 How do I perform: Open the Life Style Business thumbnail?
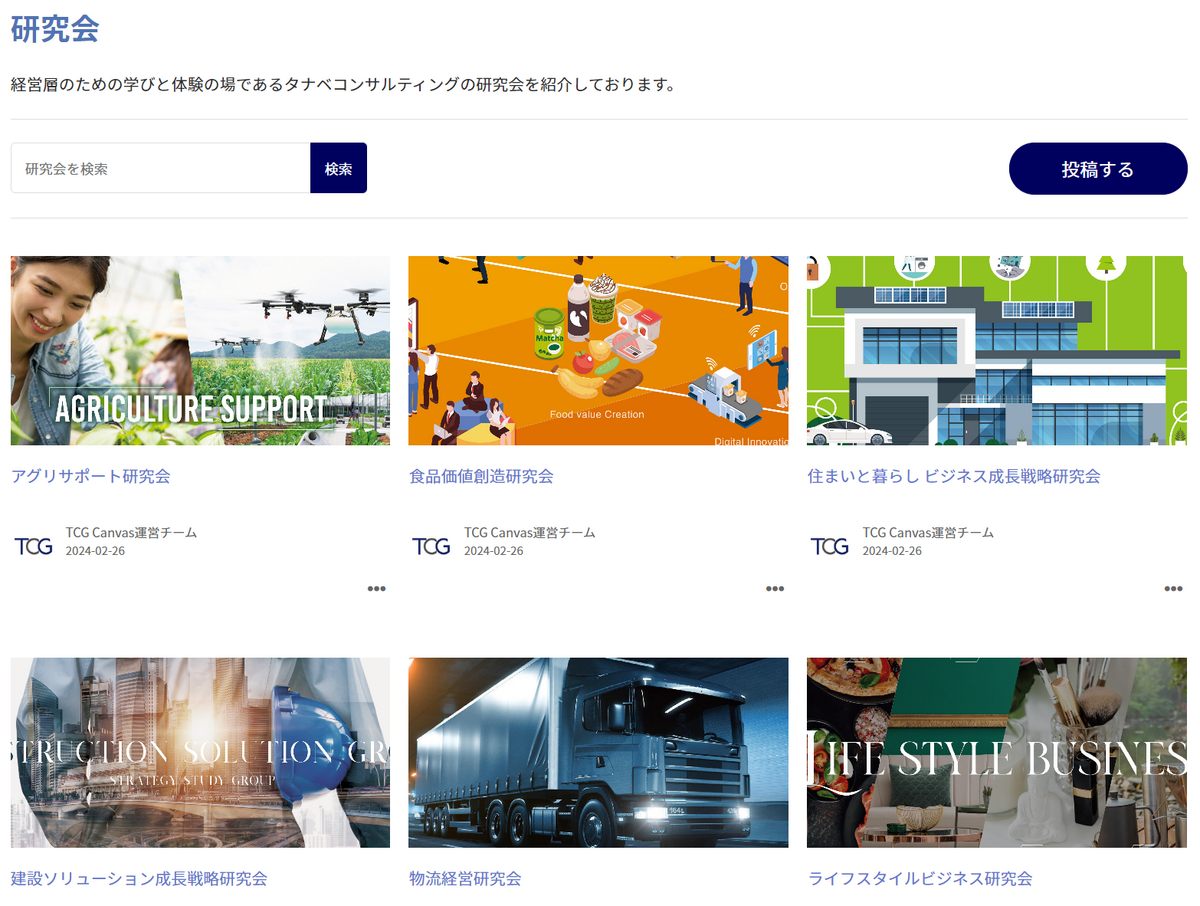point(997,752)
